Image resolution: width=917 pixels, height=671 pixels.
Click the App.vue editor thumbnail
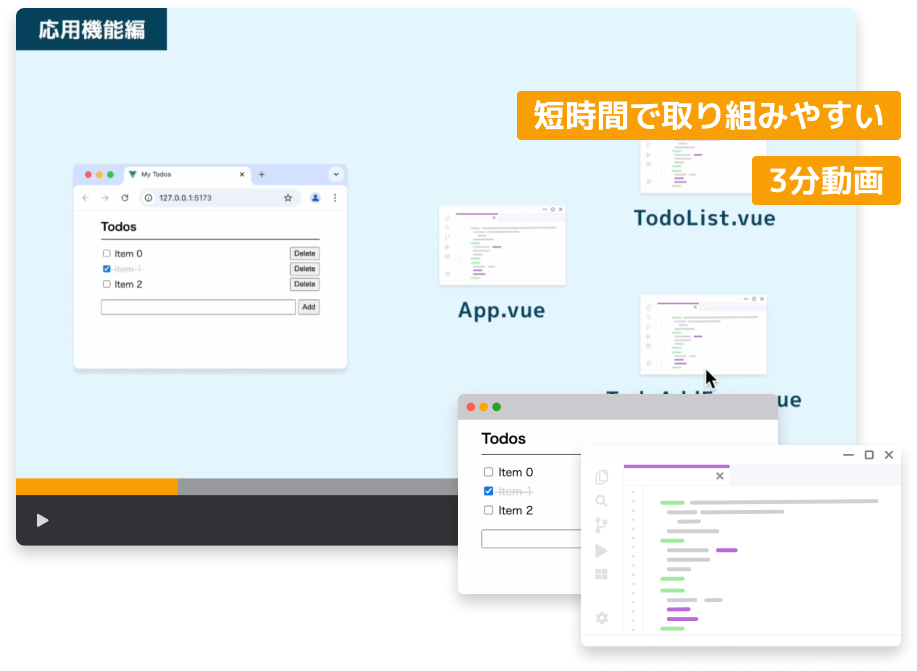pos(502,246)
